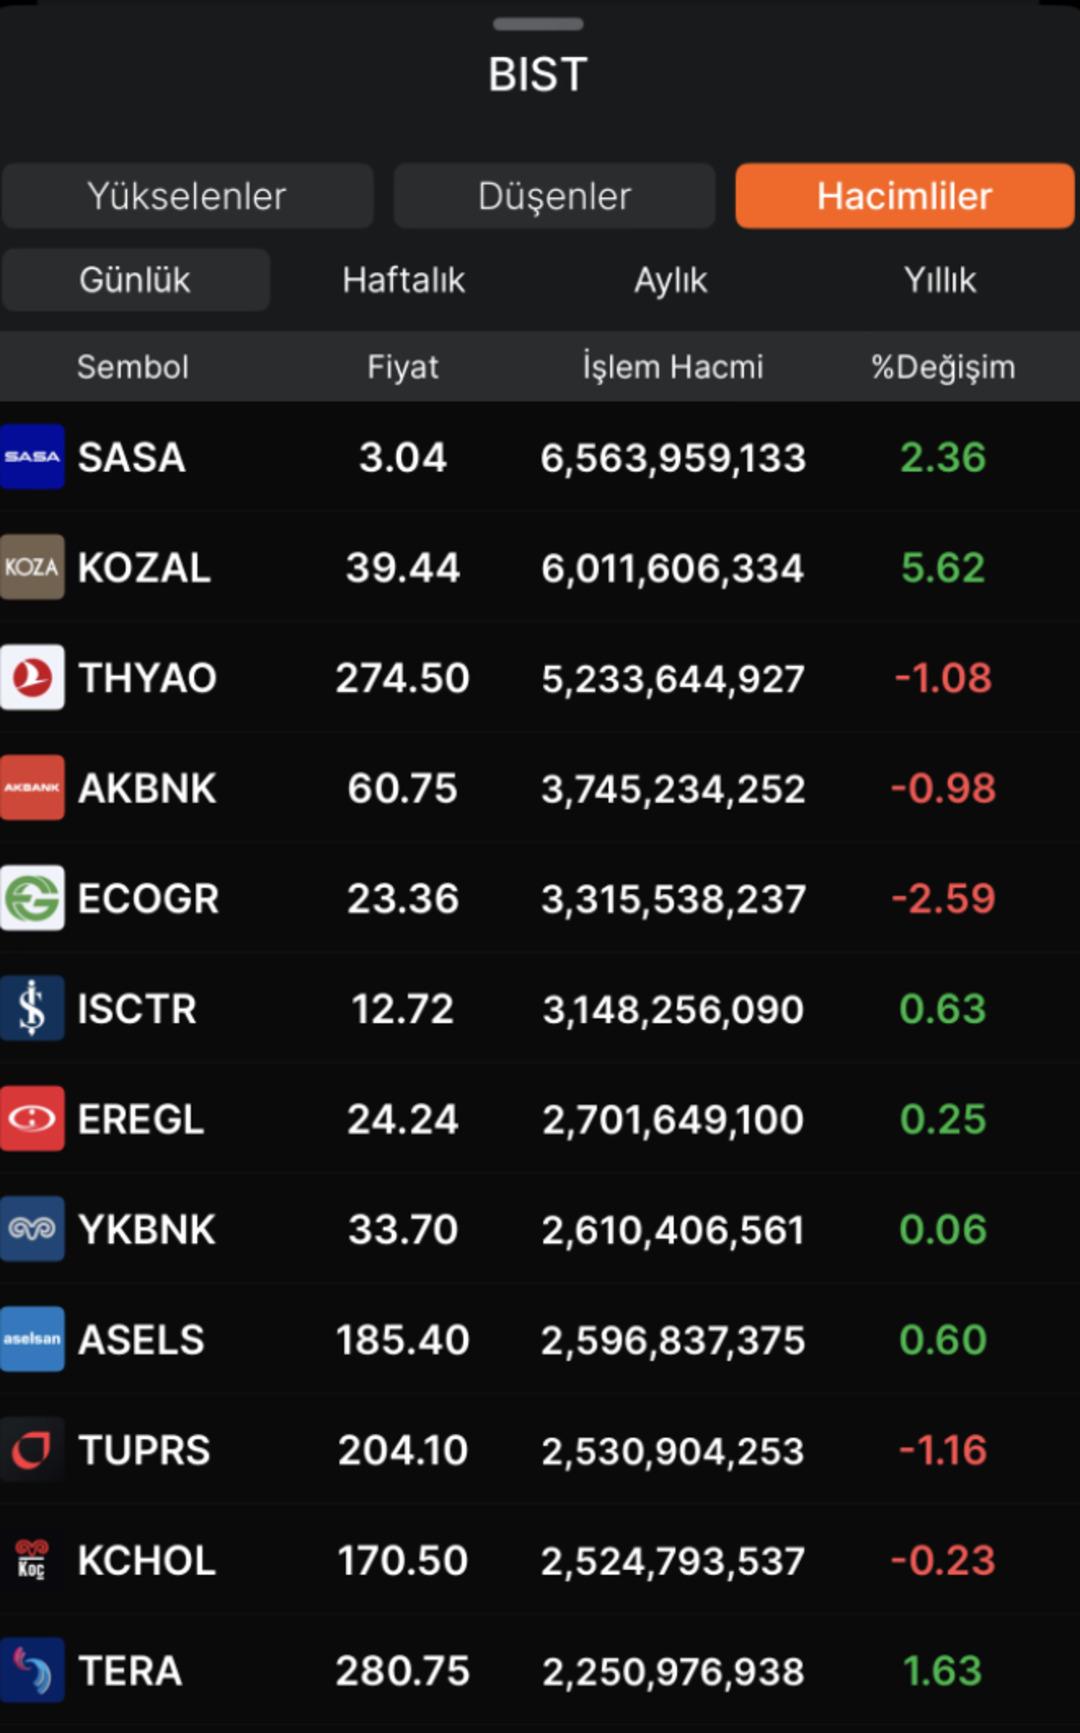The width and height of the screenshot is (1080, 1733).
Task: Select the AKBANK red logo icon
Action: 33,787
